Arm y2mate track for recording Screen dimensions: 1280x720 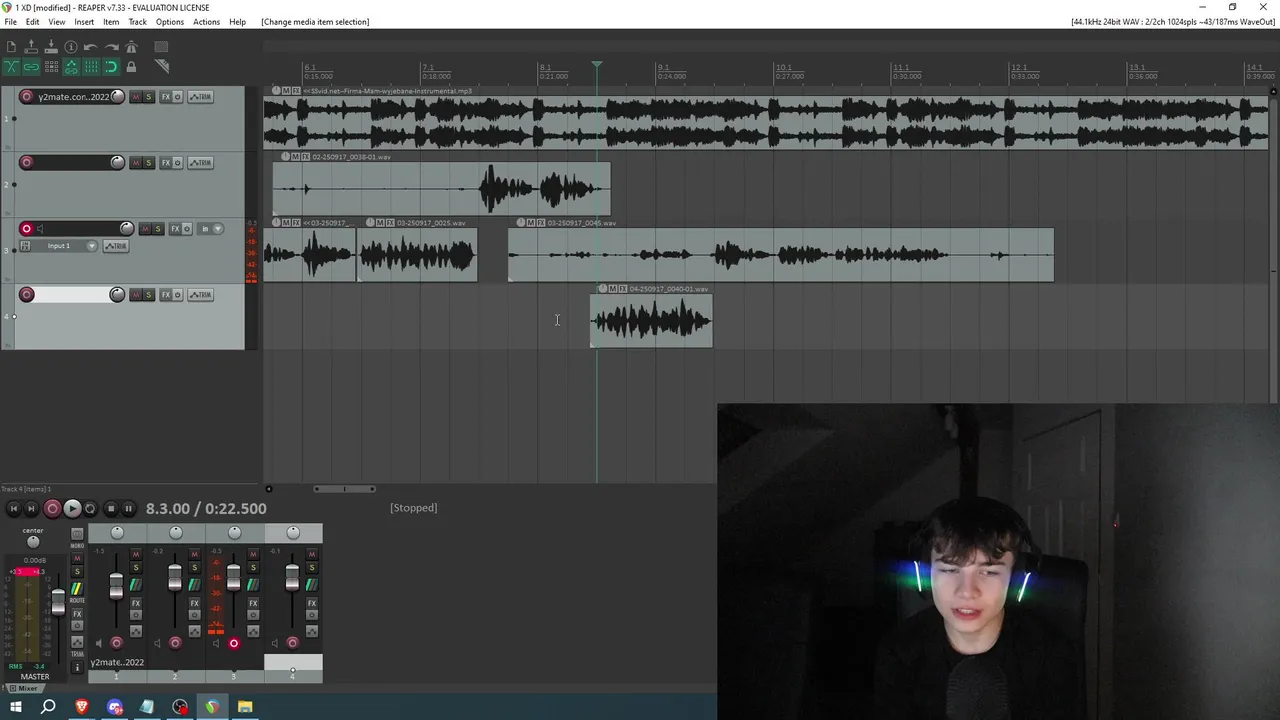(26, 97)
